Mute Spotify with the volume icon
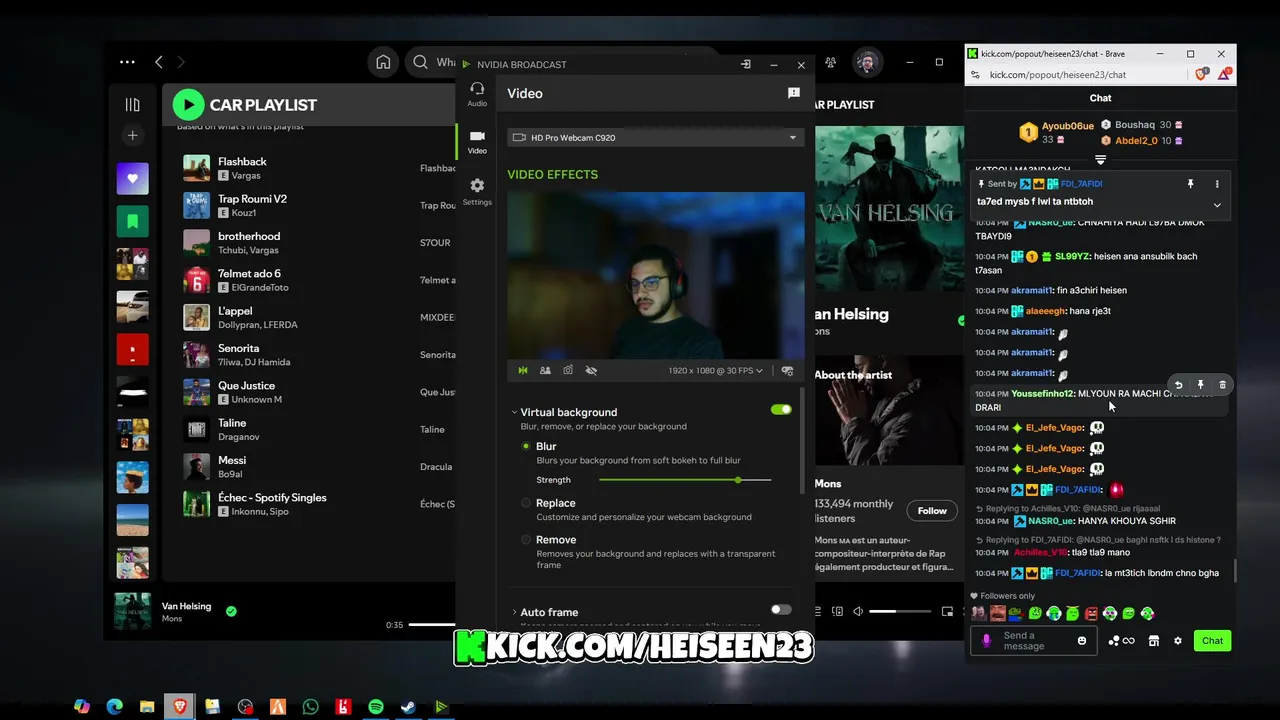 point(858,611)
